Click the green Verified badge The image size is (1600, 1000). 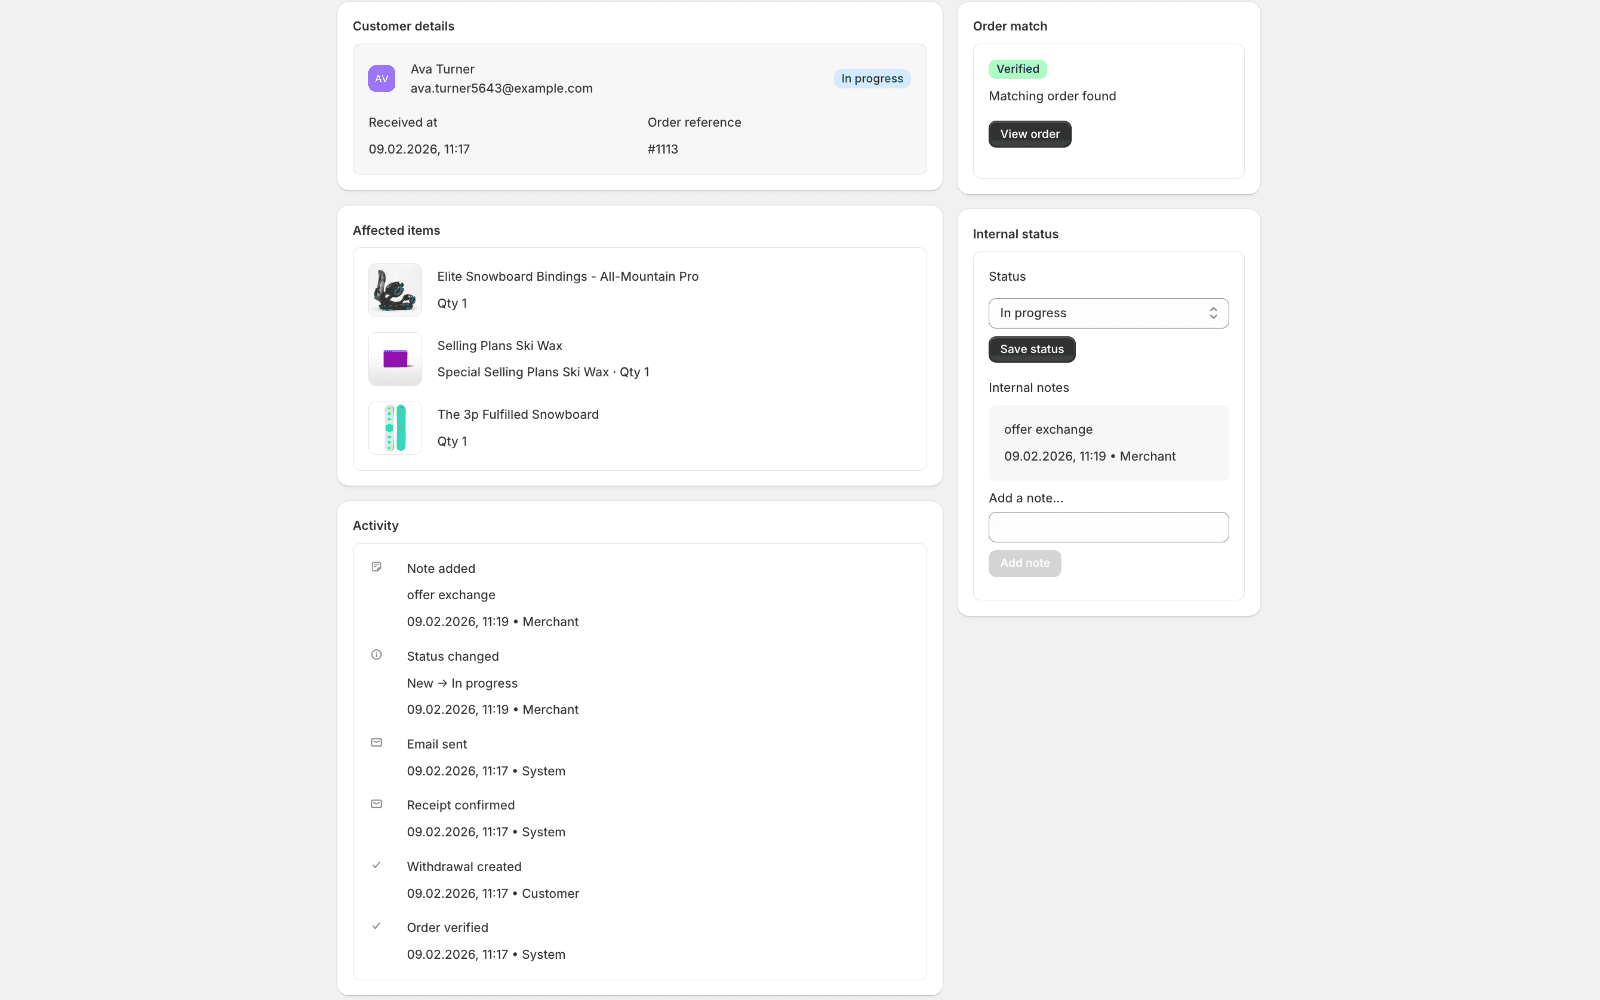tap(1018, 69)
